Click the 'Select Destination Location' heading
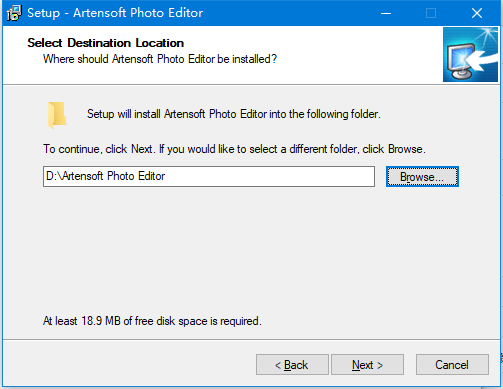The image size is (503, 389). [x=105, y=43]
